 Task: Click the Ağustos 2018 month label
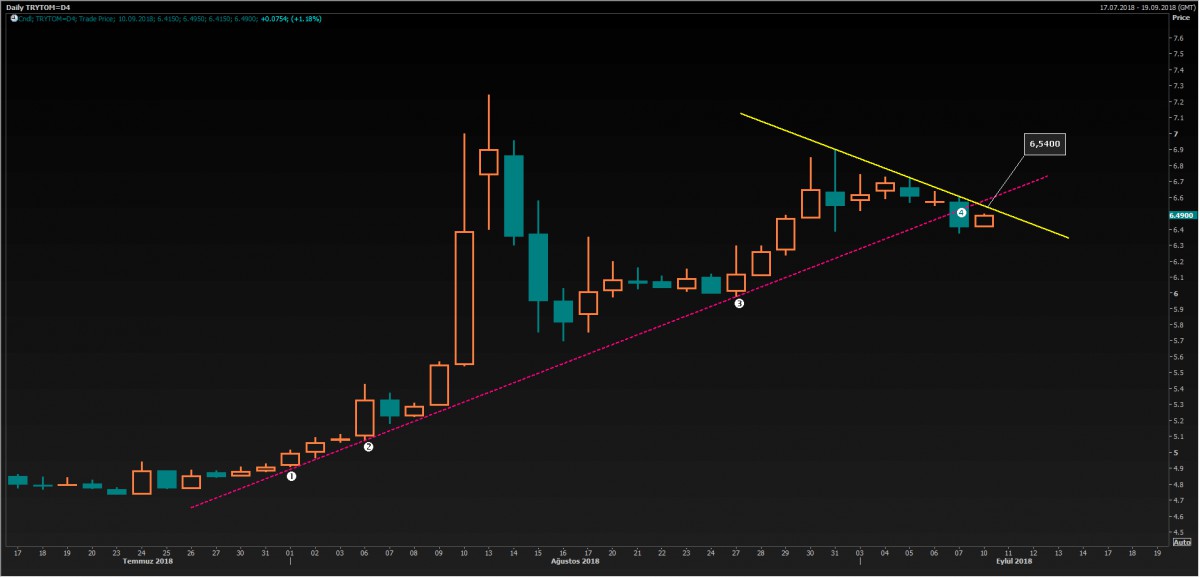point(576,562)
